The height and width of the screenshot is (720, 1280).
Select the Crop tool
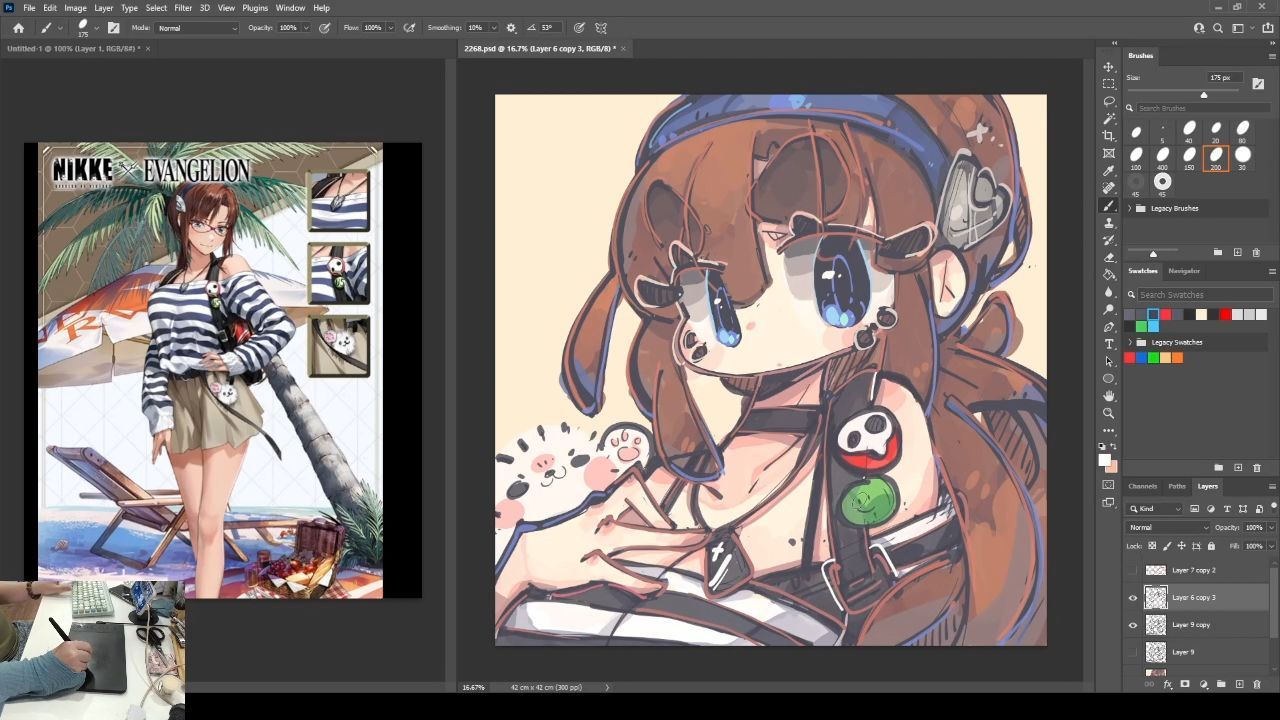[x=1108, y=136]
